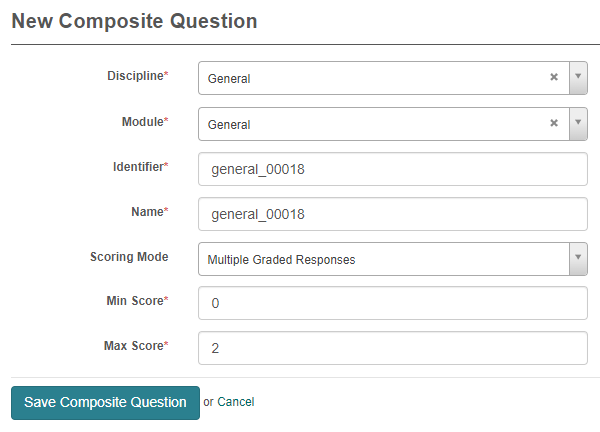Clear the Module selection with its X icon
This screenshot has width=600, height=432.
click(x=554, y=123)
